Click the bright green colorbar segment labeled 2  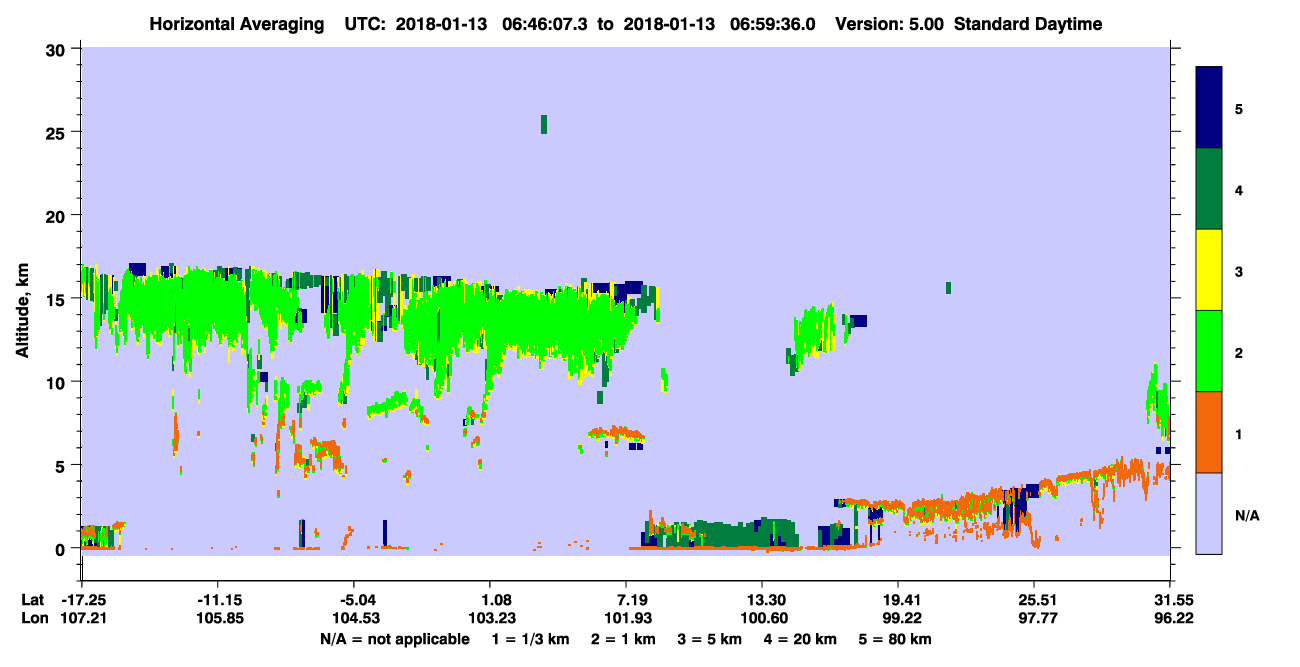coord(1209,351)
